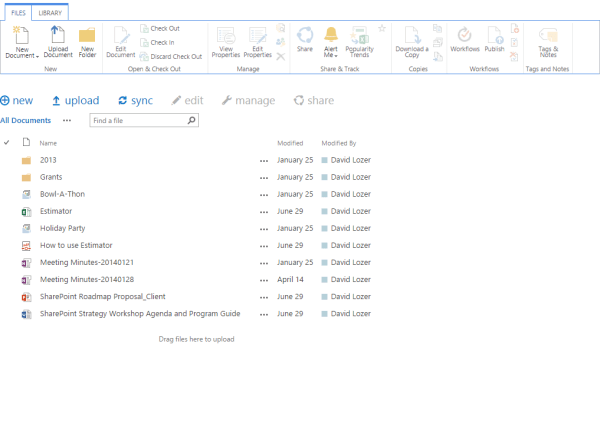The height and width of the screenshot is (421, 600).
Task: Click the sync link
Action: tap(136, 101)
